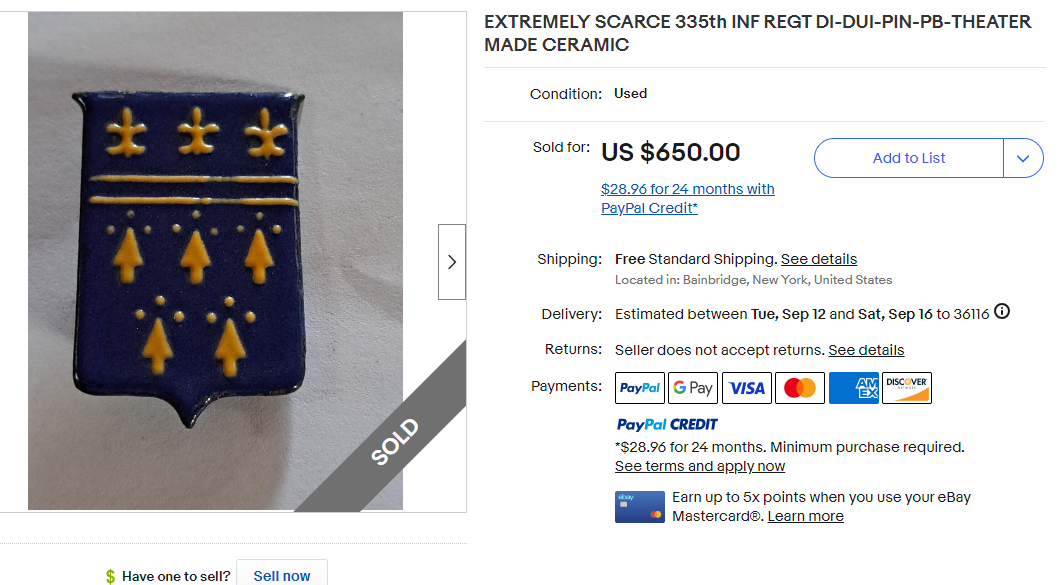Click the Discover payment icon

tap(906, 388)
